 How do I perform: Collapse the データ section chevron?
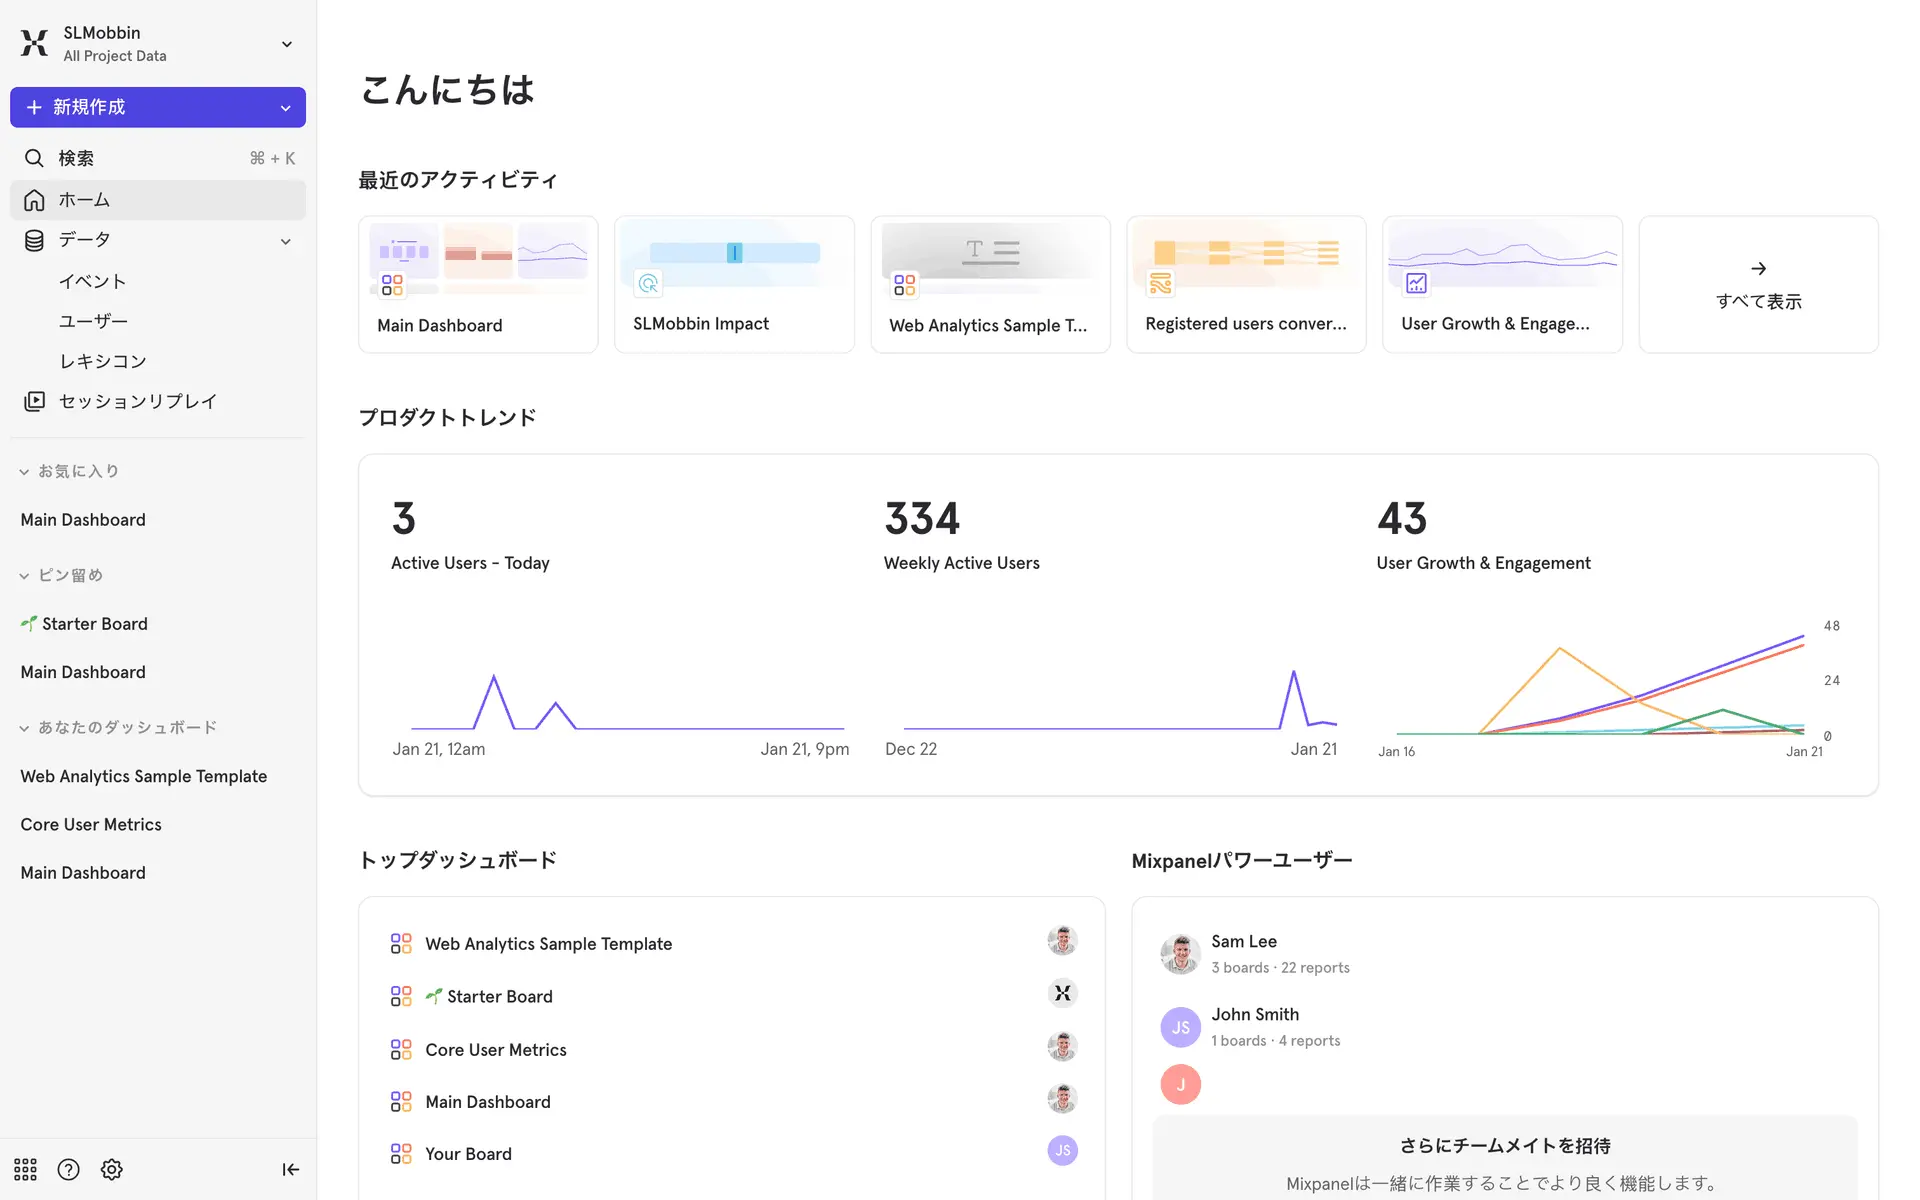tap(286, 241)
